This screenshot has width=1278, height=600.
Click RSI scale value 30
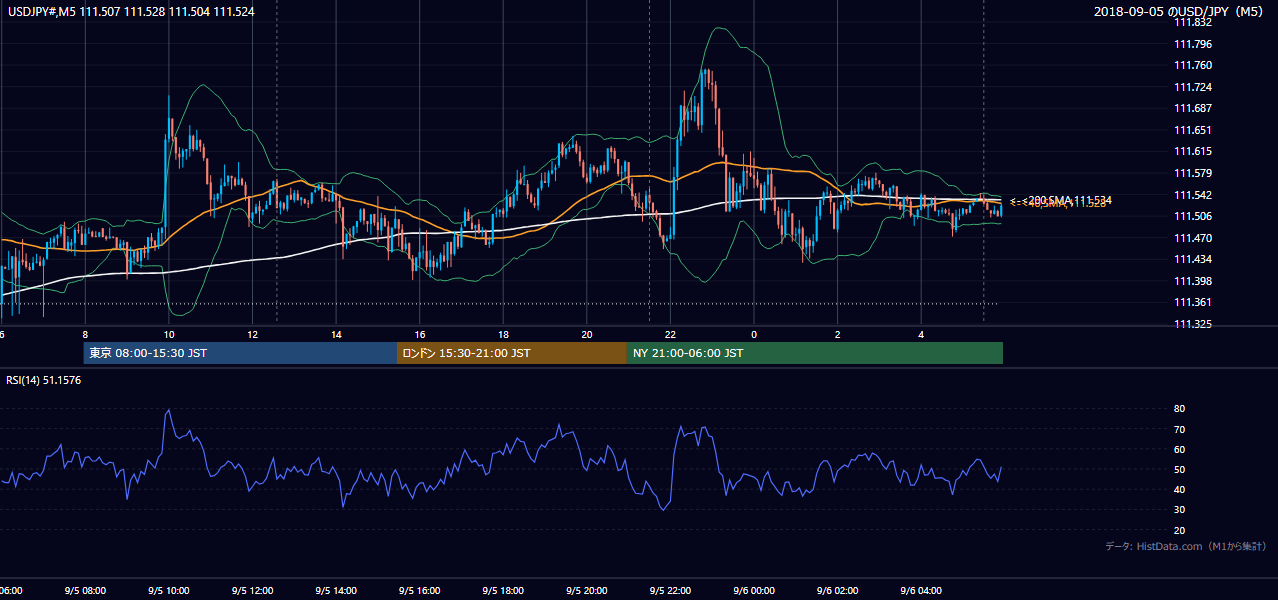pyautogui.click(x=1179, y=509)
